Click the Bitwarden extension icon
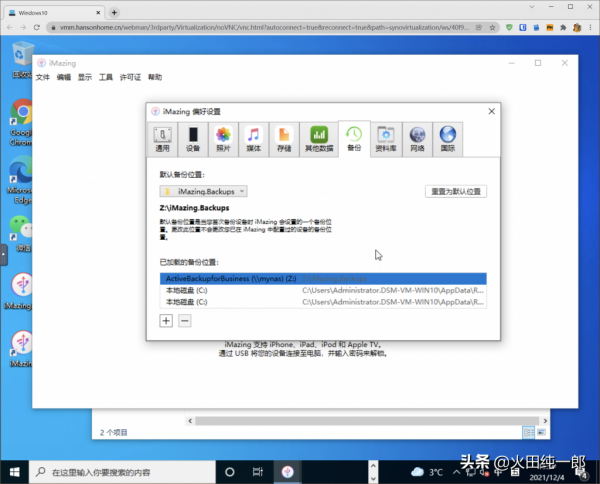 (x=523, y=27)
